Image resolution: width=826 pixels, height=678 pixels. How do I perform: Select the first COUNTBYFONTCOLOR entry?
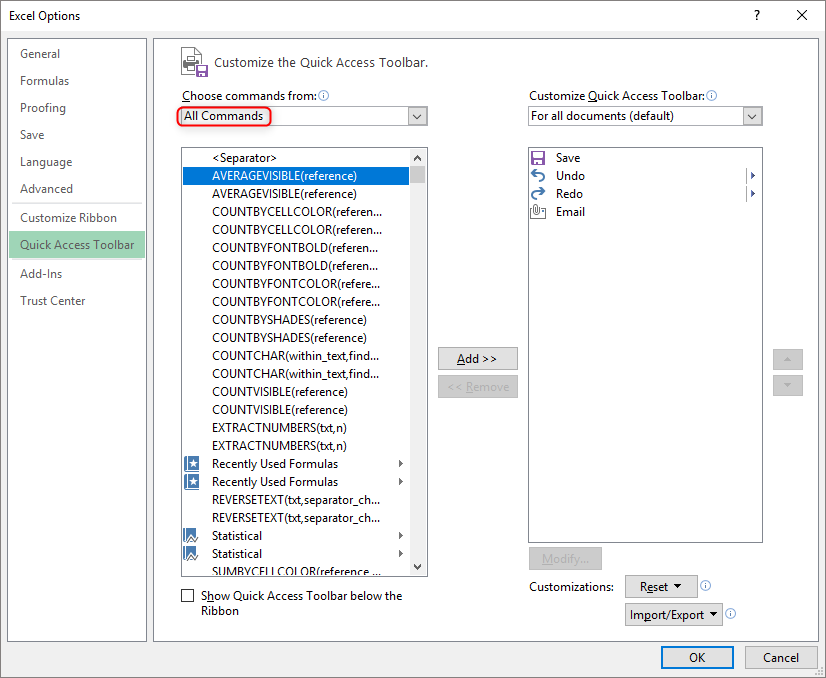[x=296, y=284]
